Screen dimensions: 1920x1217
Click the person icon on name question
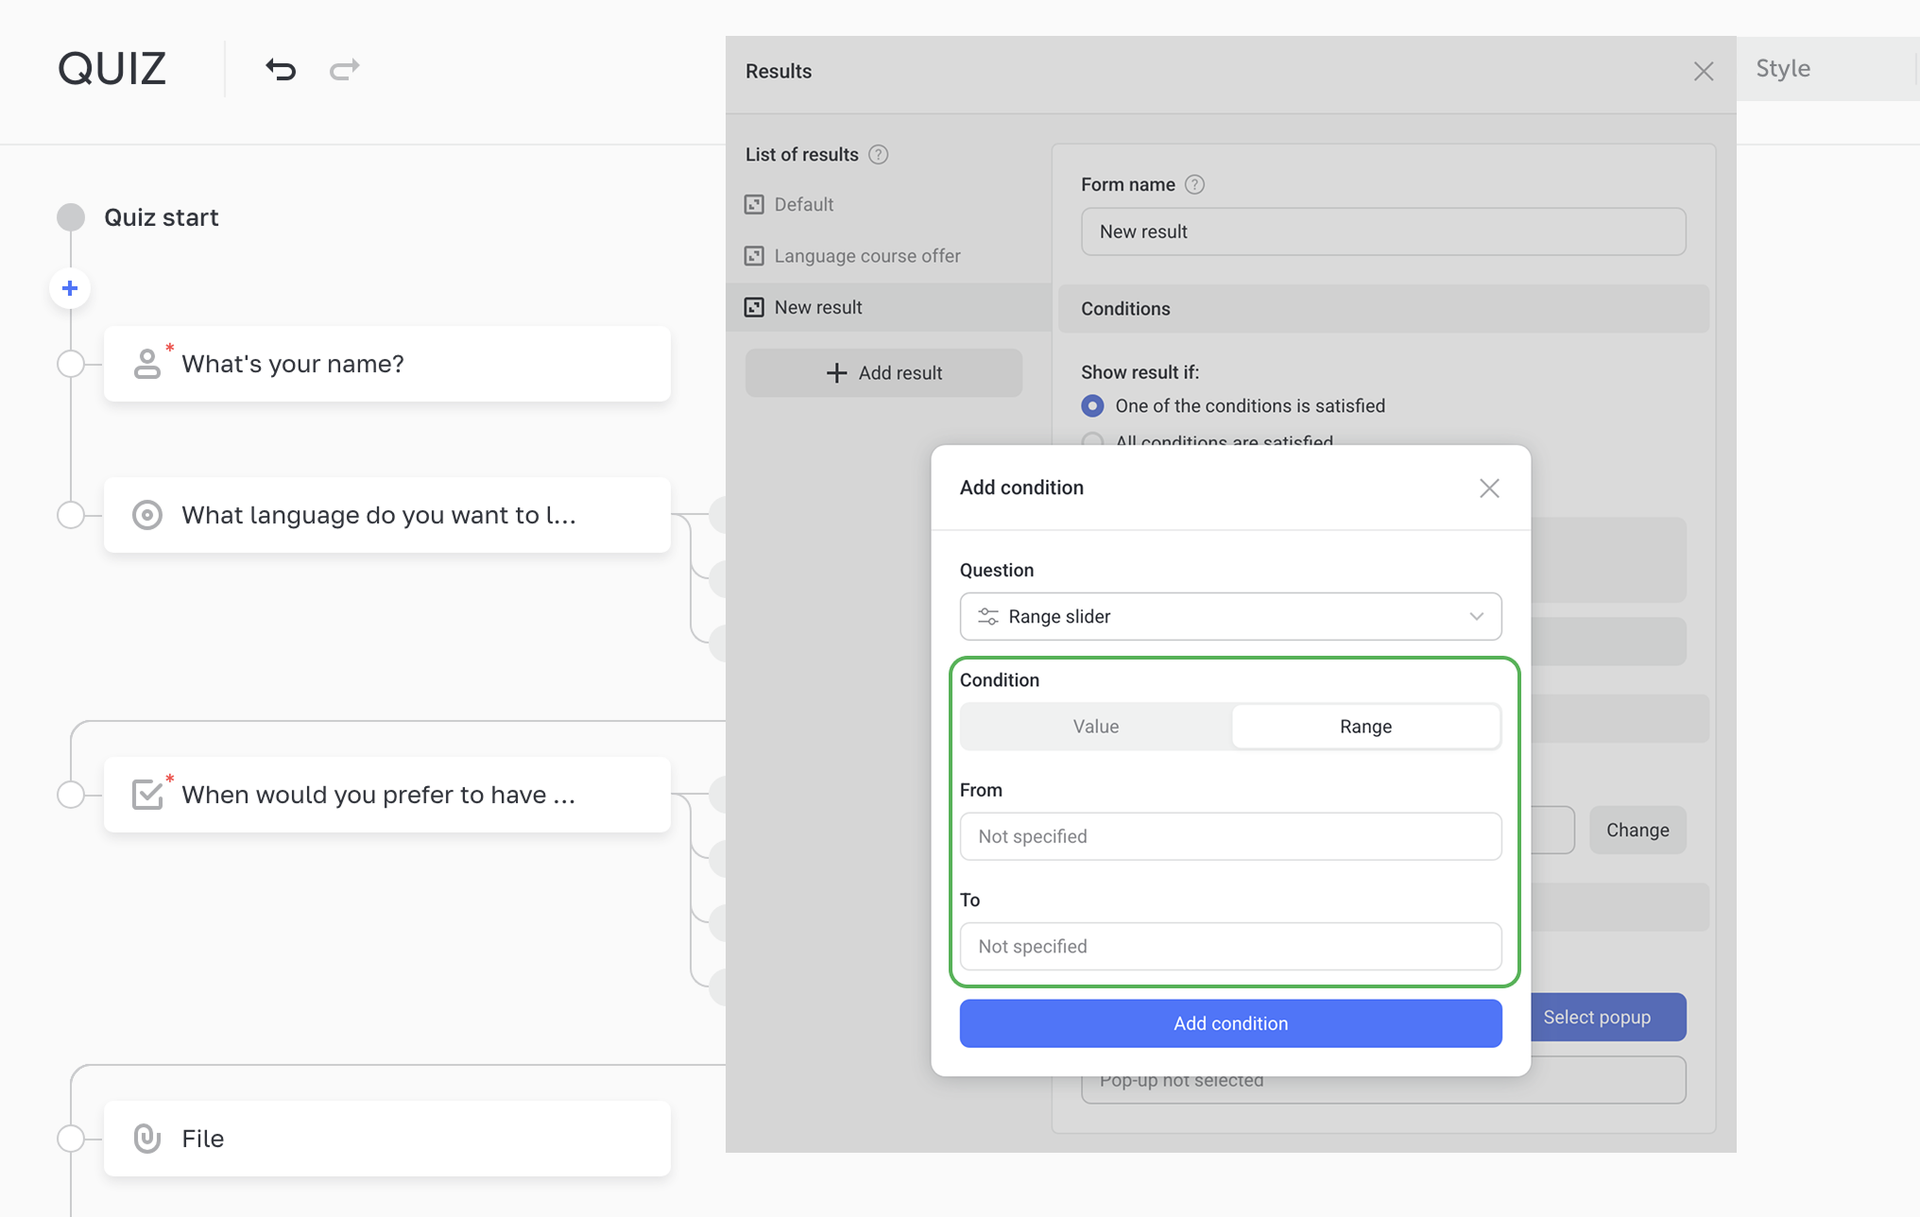pos(147,364)
